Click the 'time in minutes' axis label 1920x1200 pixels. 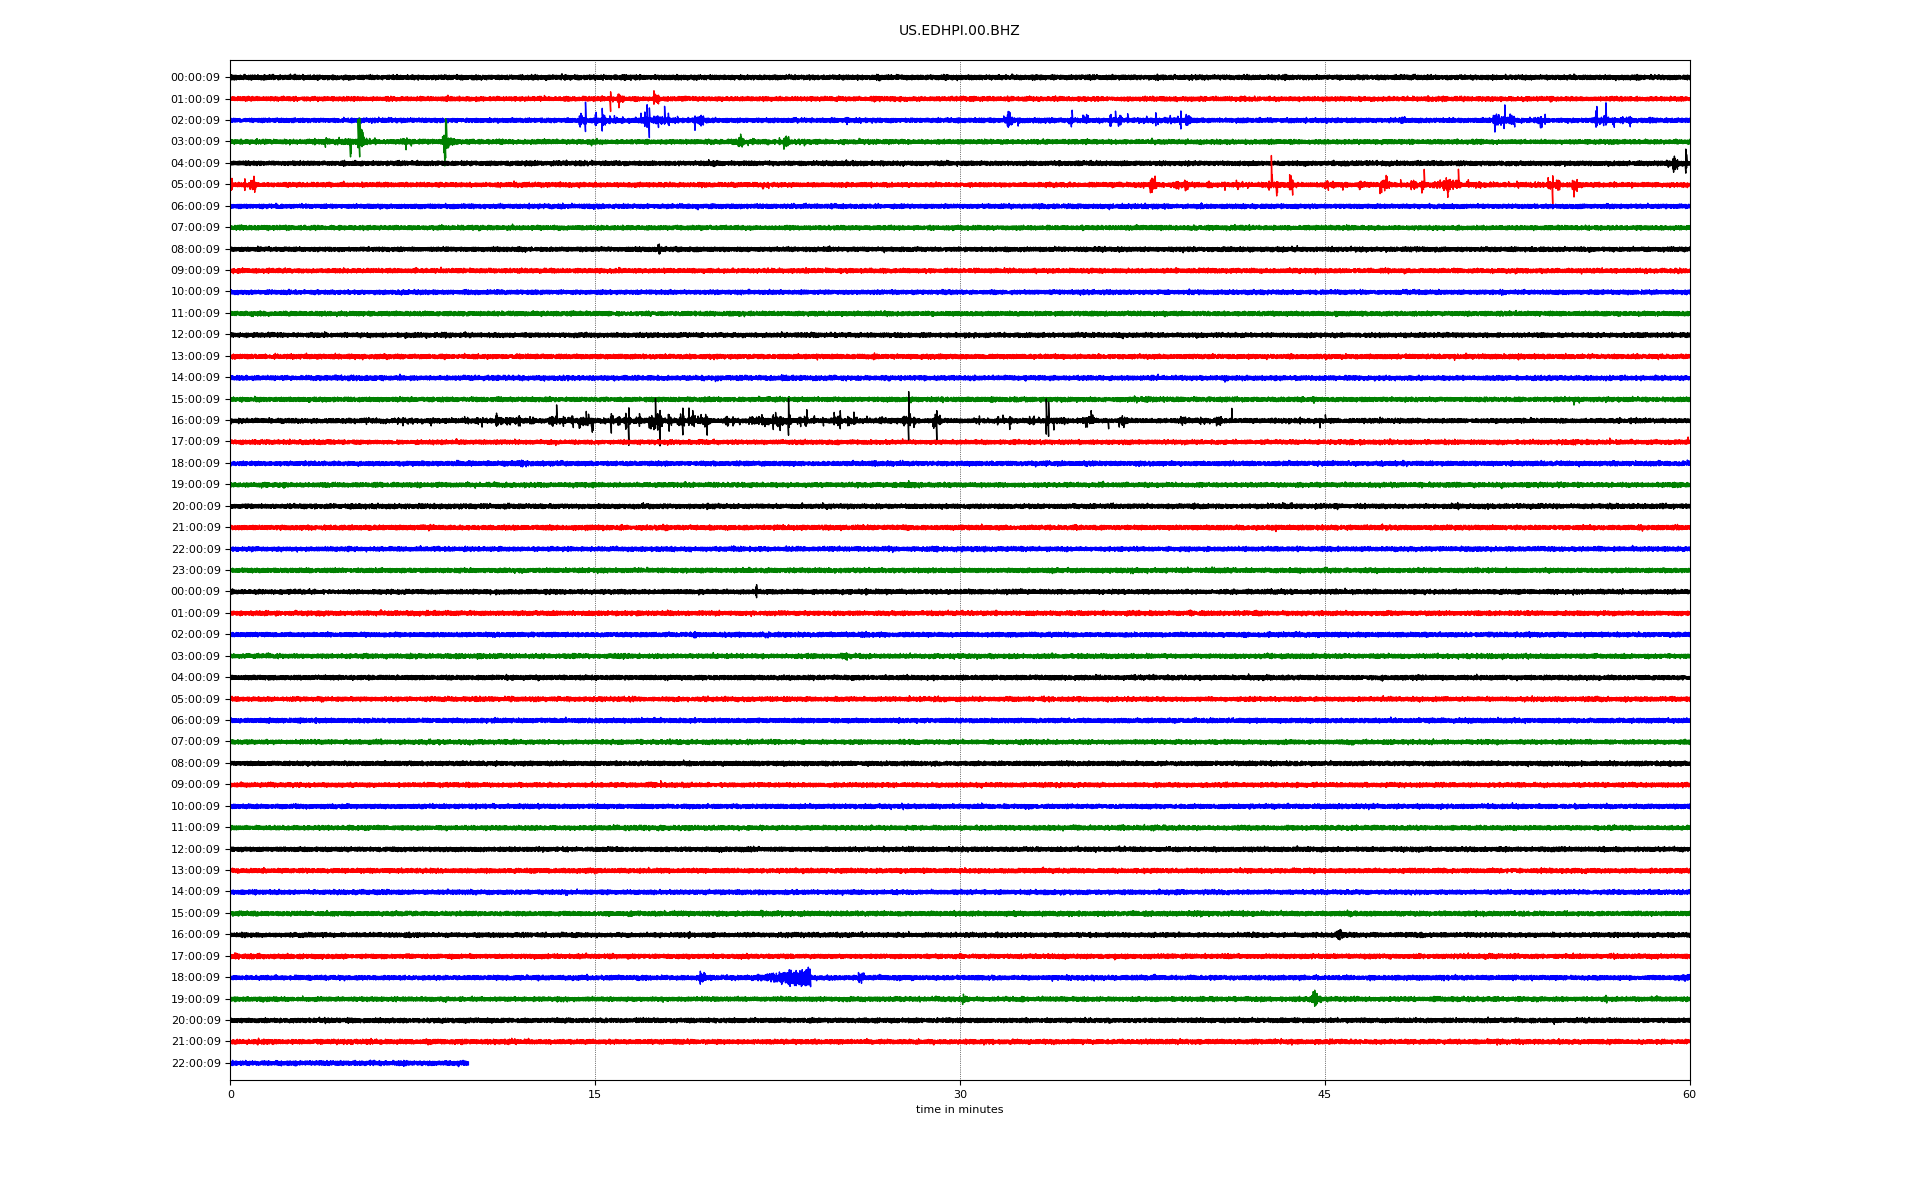click(x=958, y=1110)
